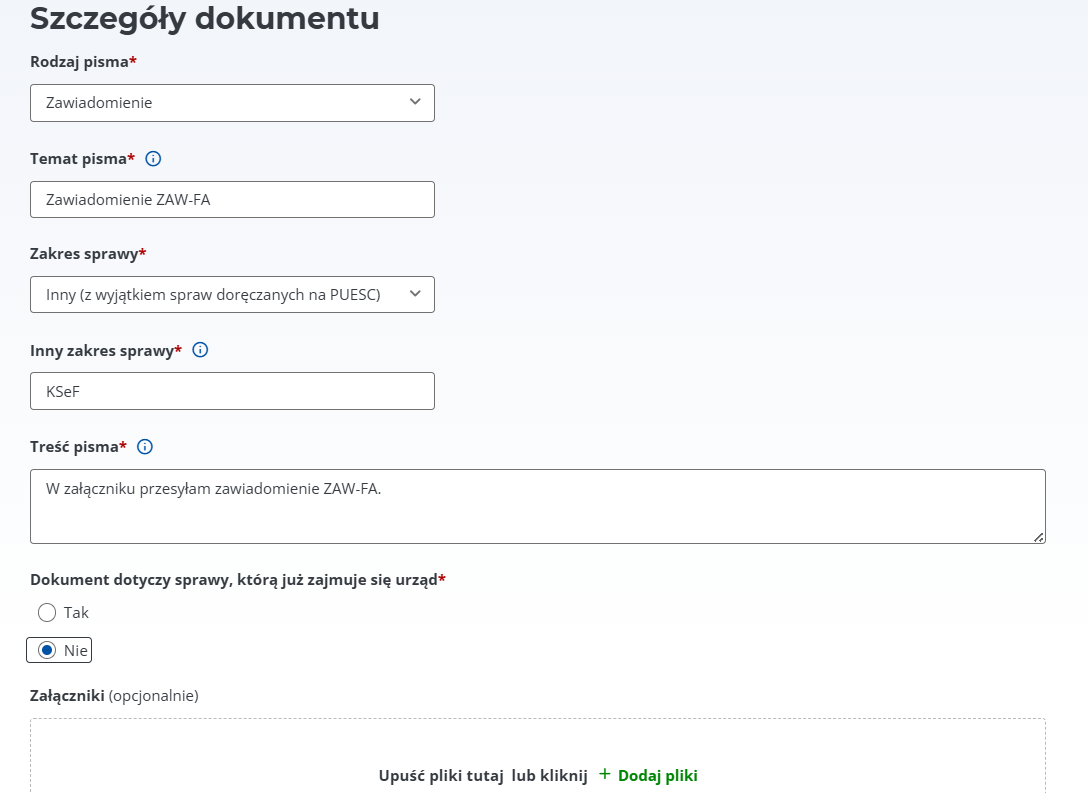
Task: Select the Nie radio button
Action: tap(46, 651)
